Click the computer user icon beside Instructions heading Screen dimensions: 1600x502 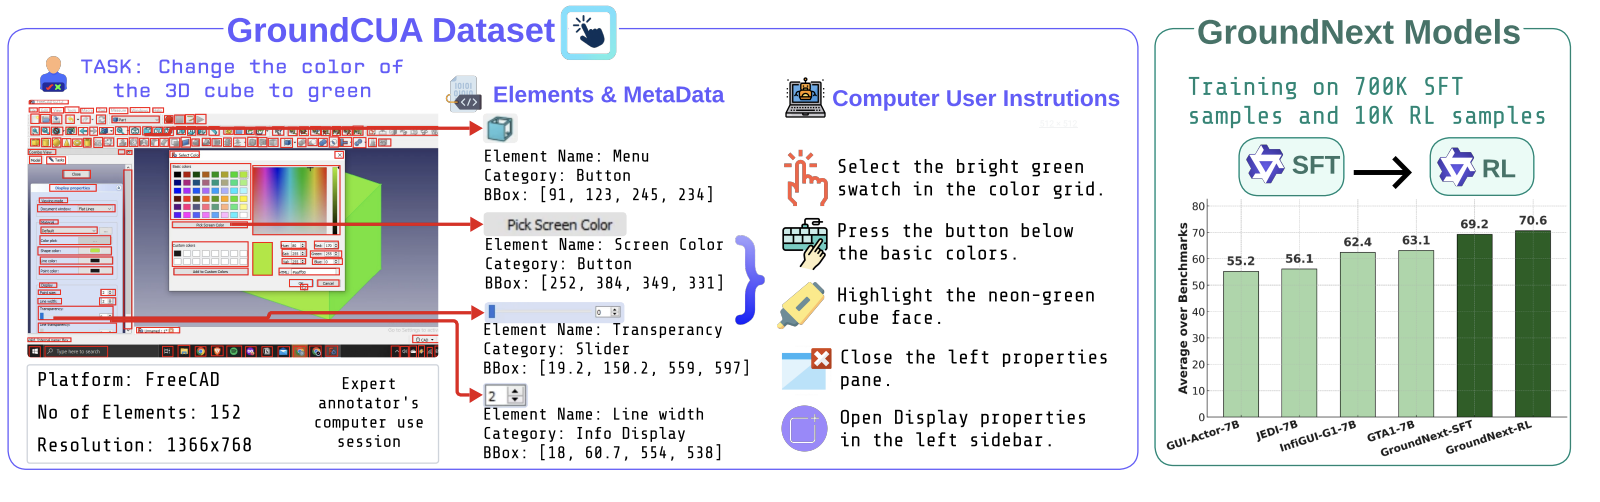(805, 97)
